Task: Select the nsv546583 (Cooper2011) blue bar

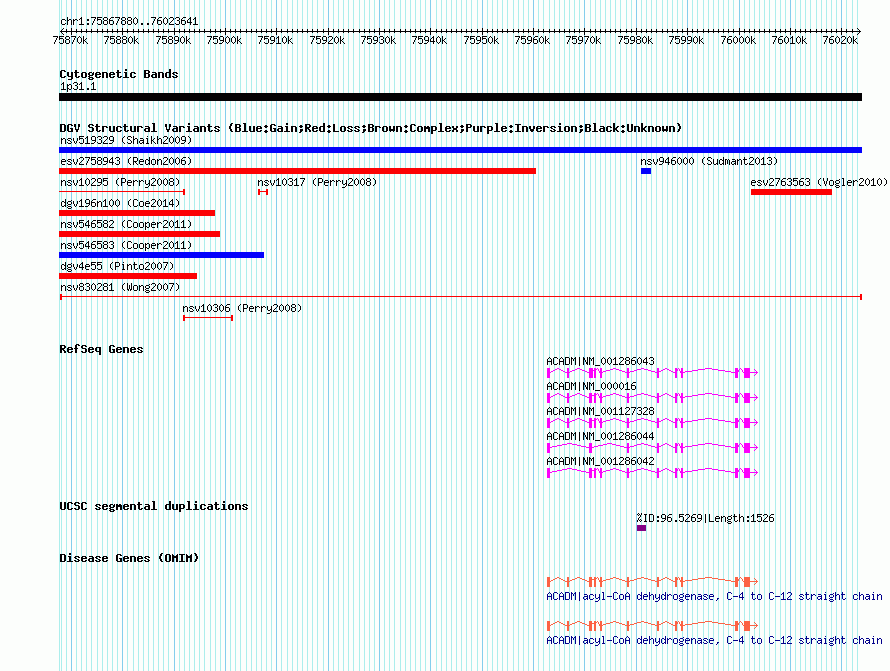Action: (x=162, y=255)
